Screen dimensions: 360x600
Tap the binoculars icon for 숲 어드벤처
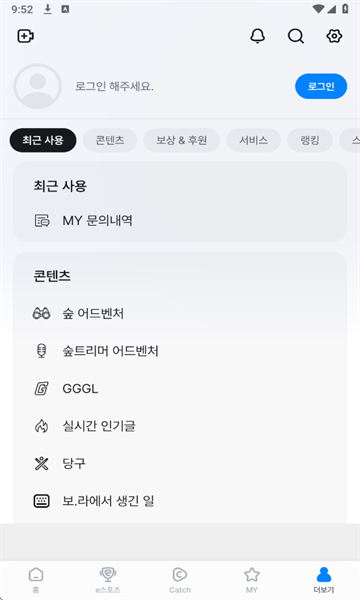[41, 314]
